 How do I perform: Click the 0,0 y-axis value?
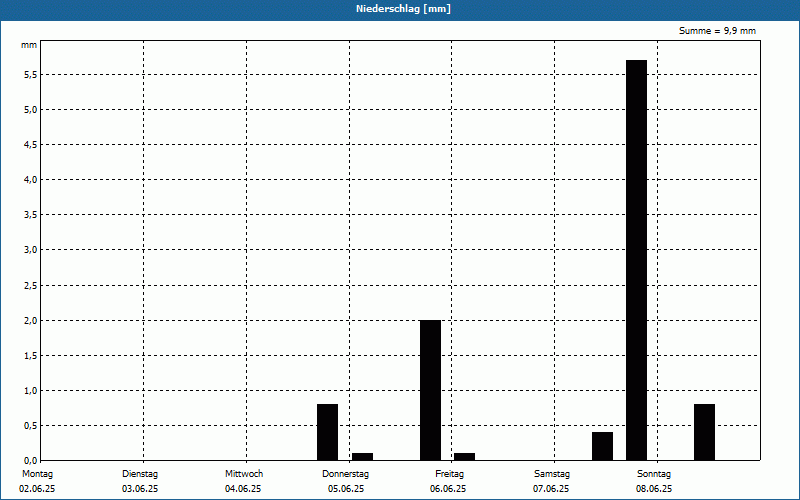point(31,461)
